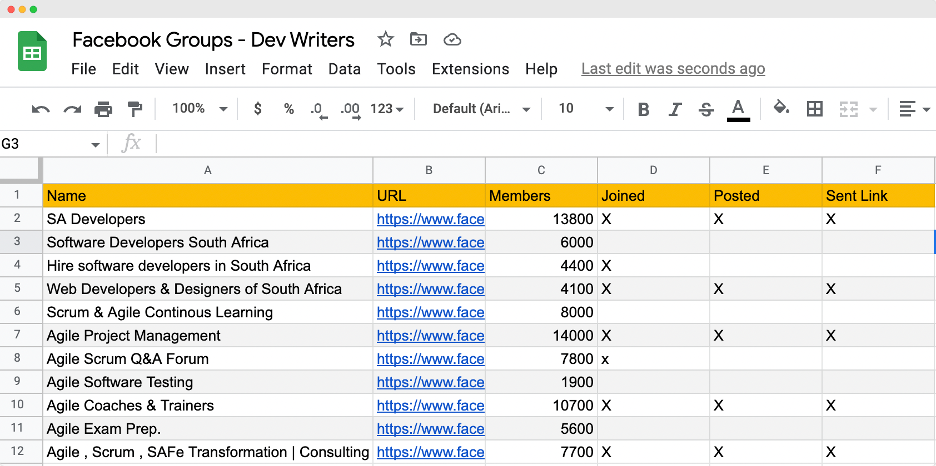Open the 123 number format dropdown
Screen dimensions: 936x466
pos(387,109)
